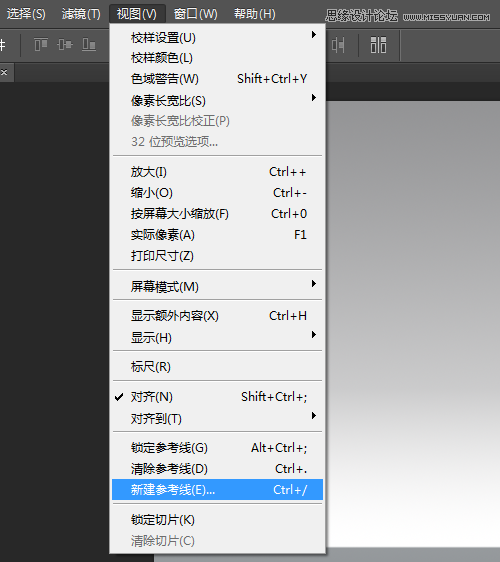Expand the 屏幕模式(M) submenu

click(217, 287)
